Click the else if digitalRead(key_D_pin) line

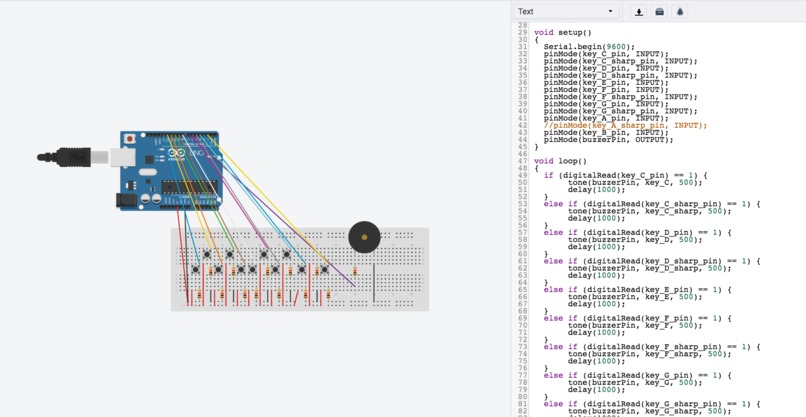tap(637, 233)
